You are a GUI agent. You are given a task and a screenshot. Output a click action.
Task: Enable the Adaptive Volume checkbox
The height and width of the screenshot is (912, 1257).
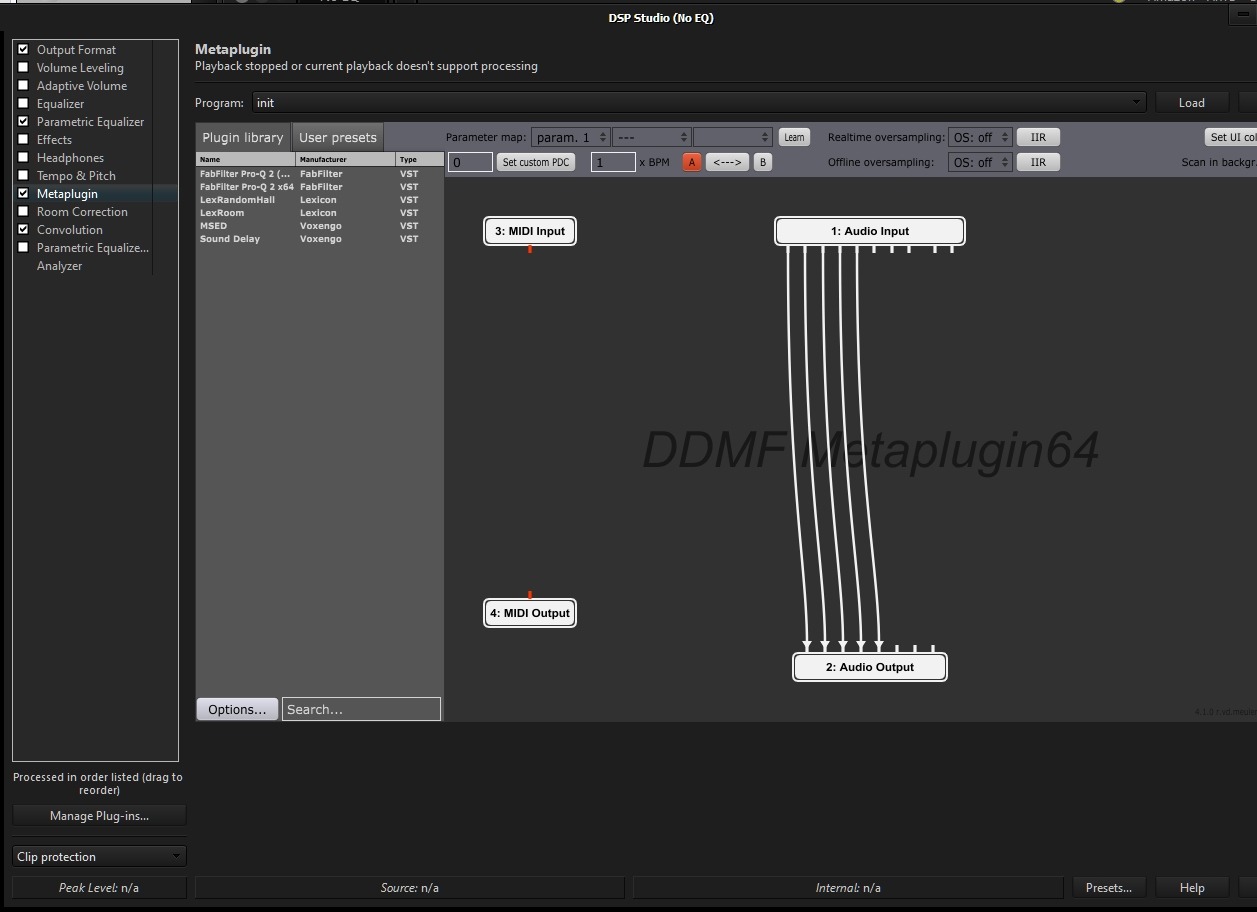coord(23,85)
